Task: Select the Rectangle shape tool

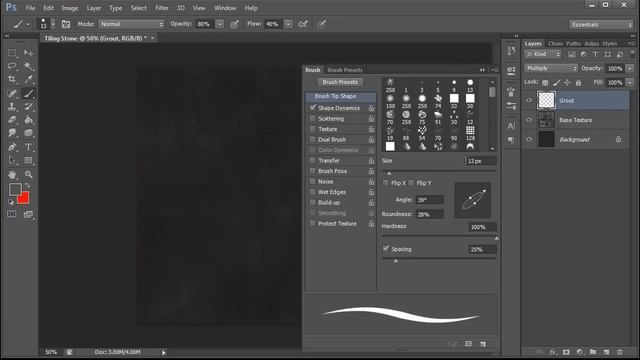Action: tap(28, 160)
